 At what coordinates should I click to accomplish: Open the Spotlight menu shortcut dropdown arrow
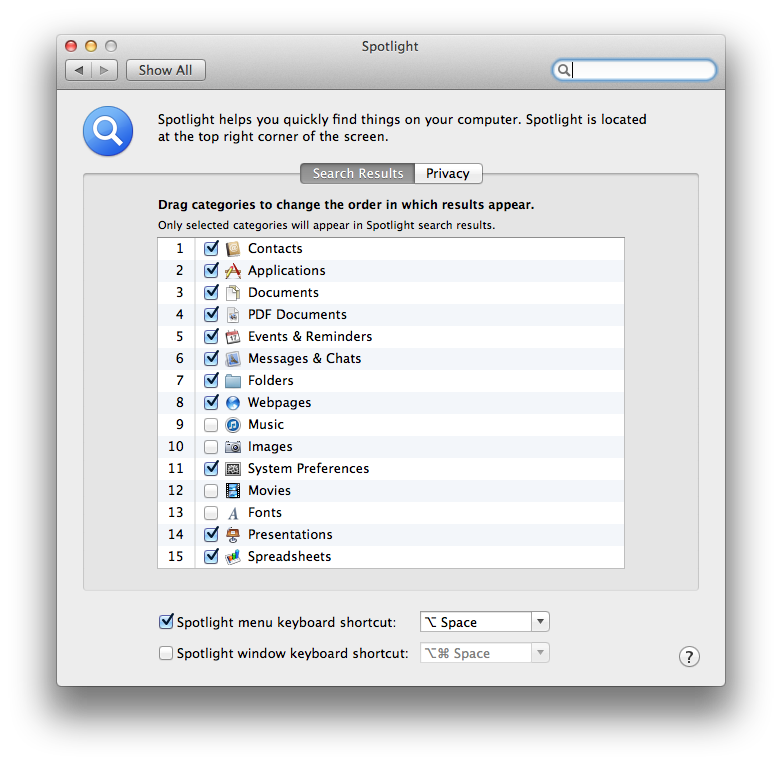click(540, 622)
